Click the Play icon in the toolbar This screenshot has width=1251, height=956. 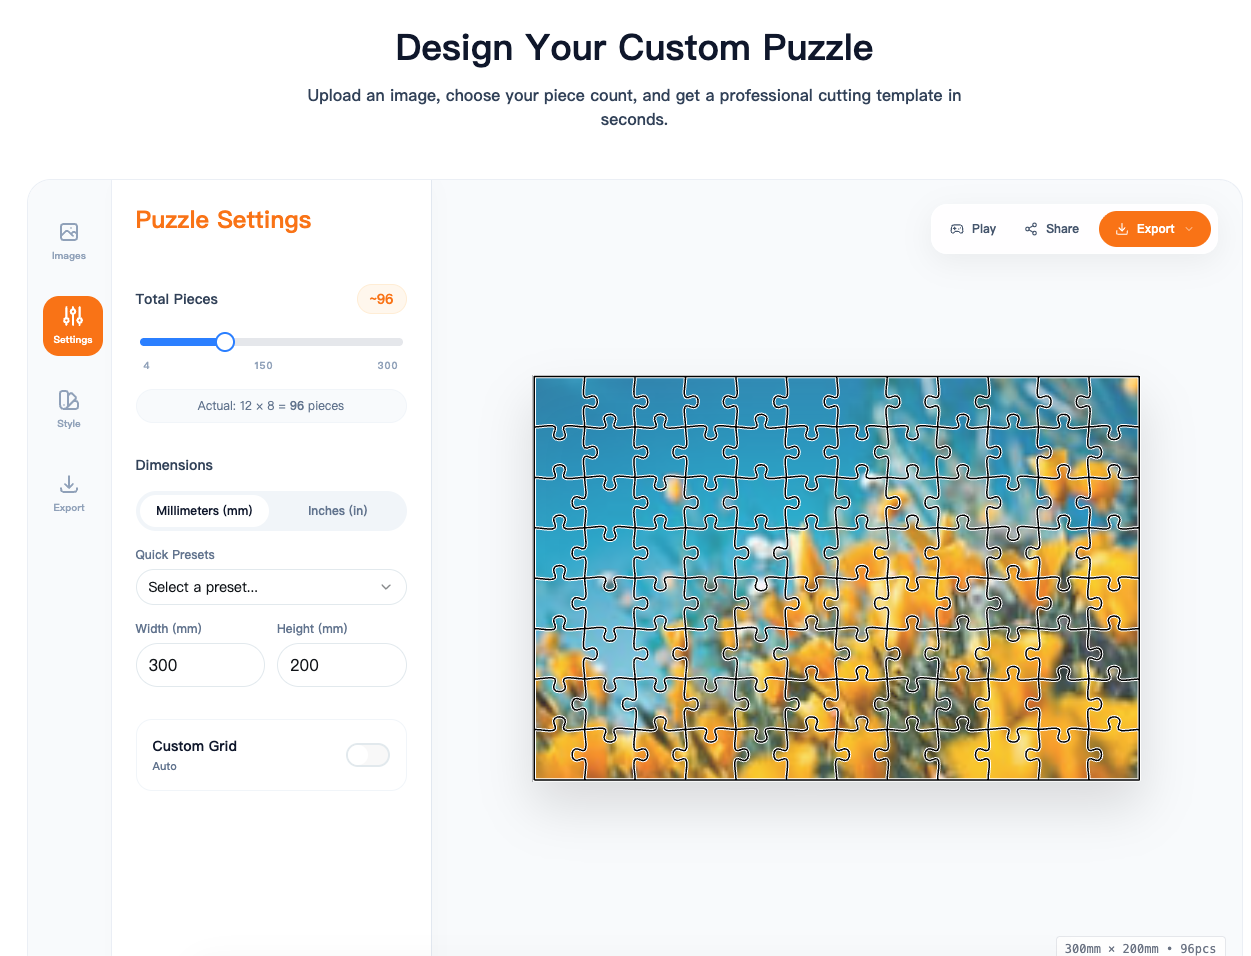pyautogui.click(x=957, y=228)
